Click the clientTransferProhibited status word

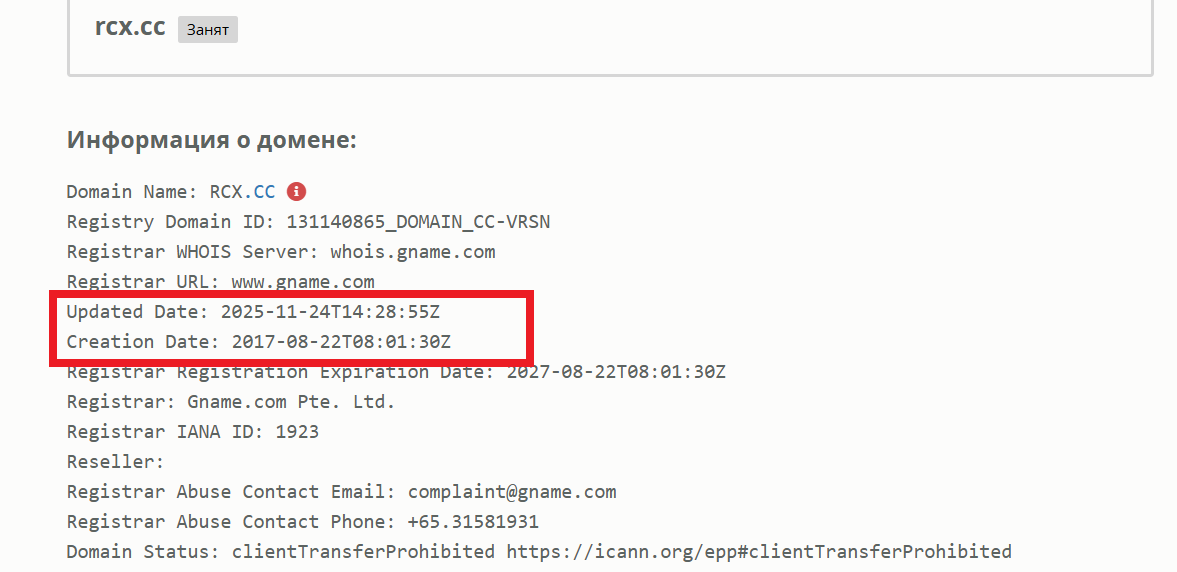363,552
